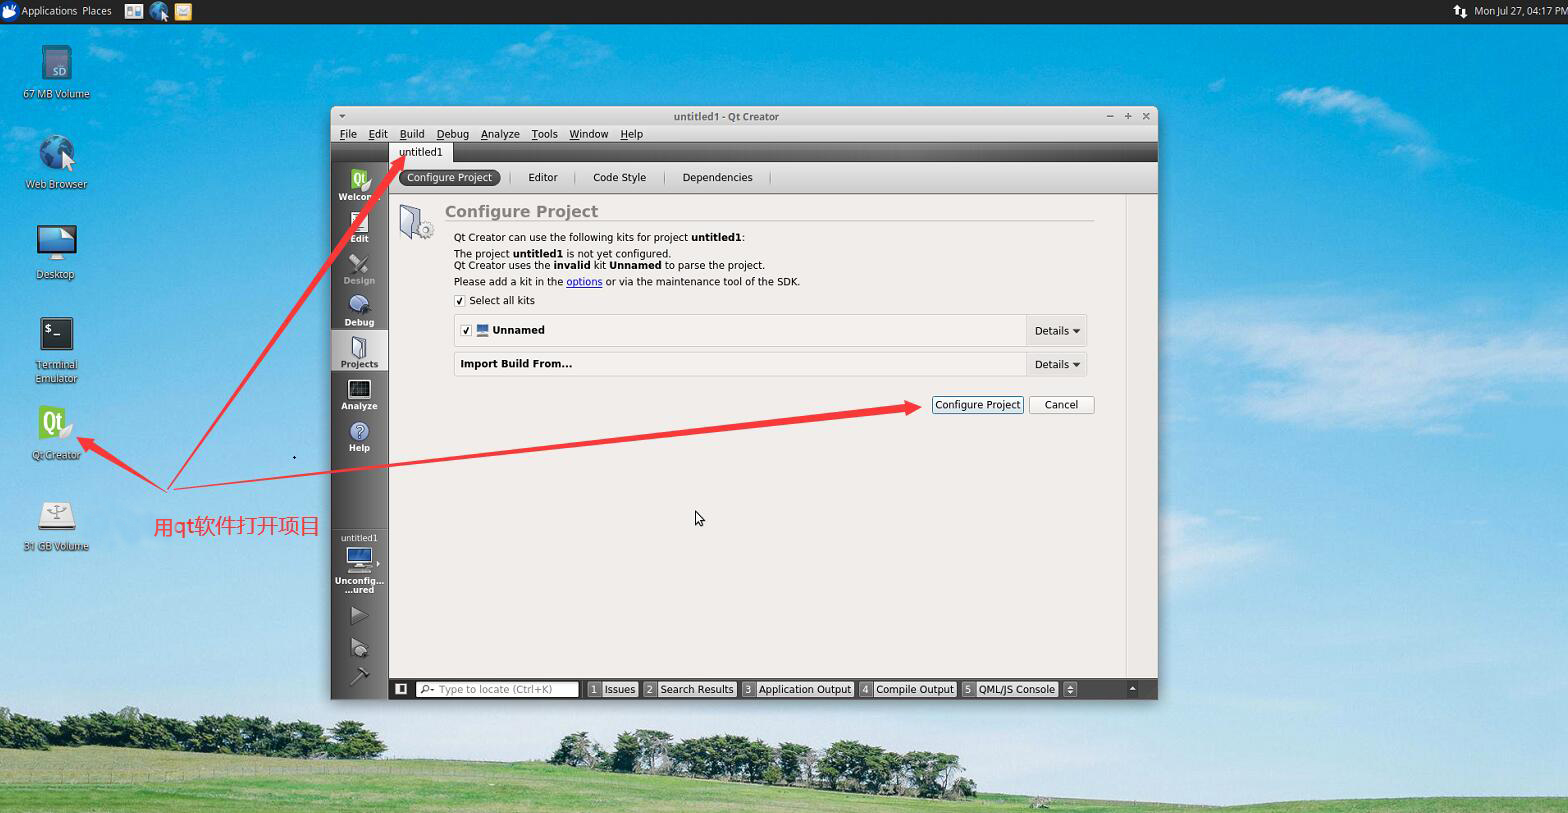The height and width of the screenshot is (813, 1568).
Task: Open the 67 MB Volume desktop icon
Action: (57, 72)
